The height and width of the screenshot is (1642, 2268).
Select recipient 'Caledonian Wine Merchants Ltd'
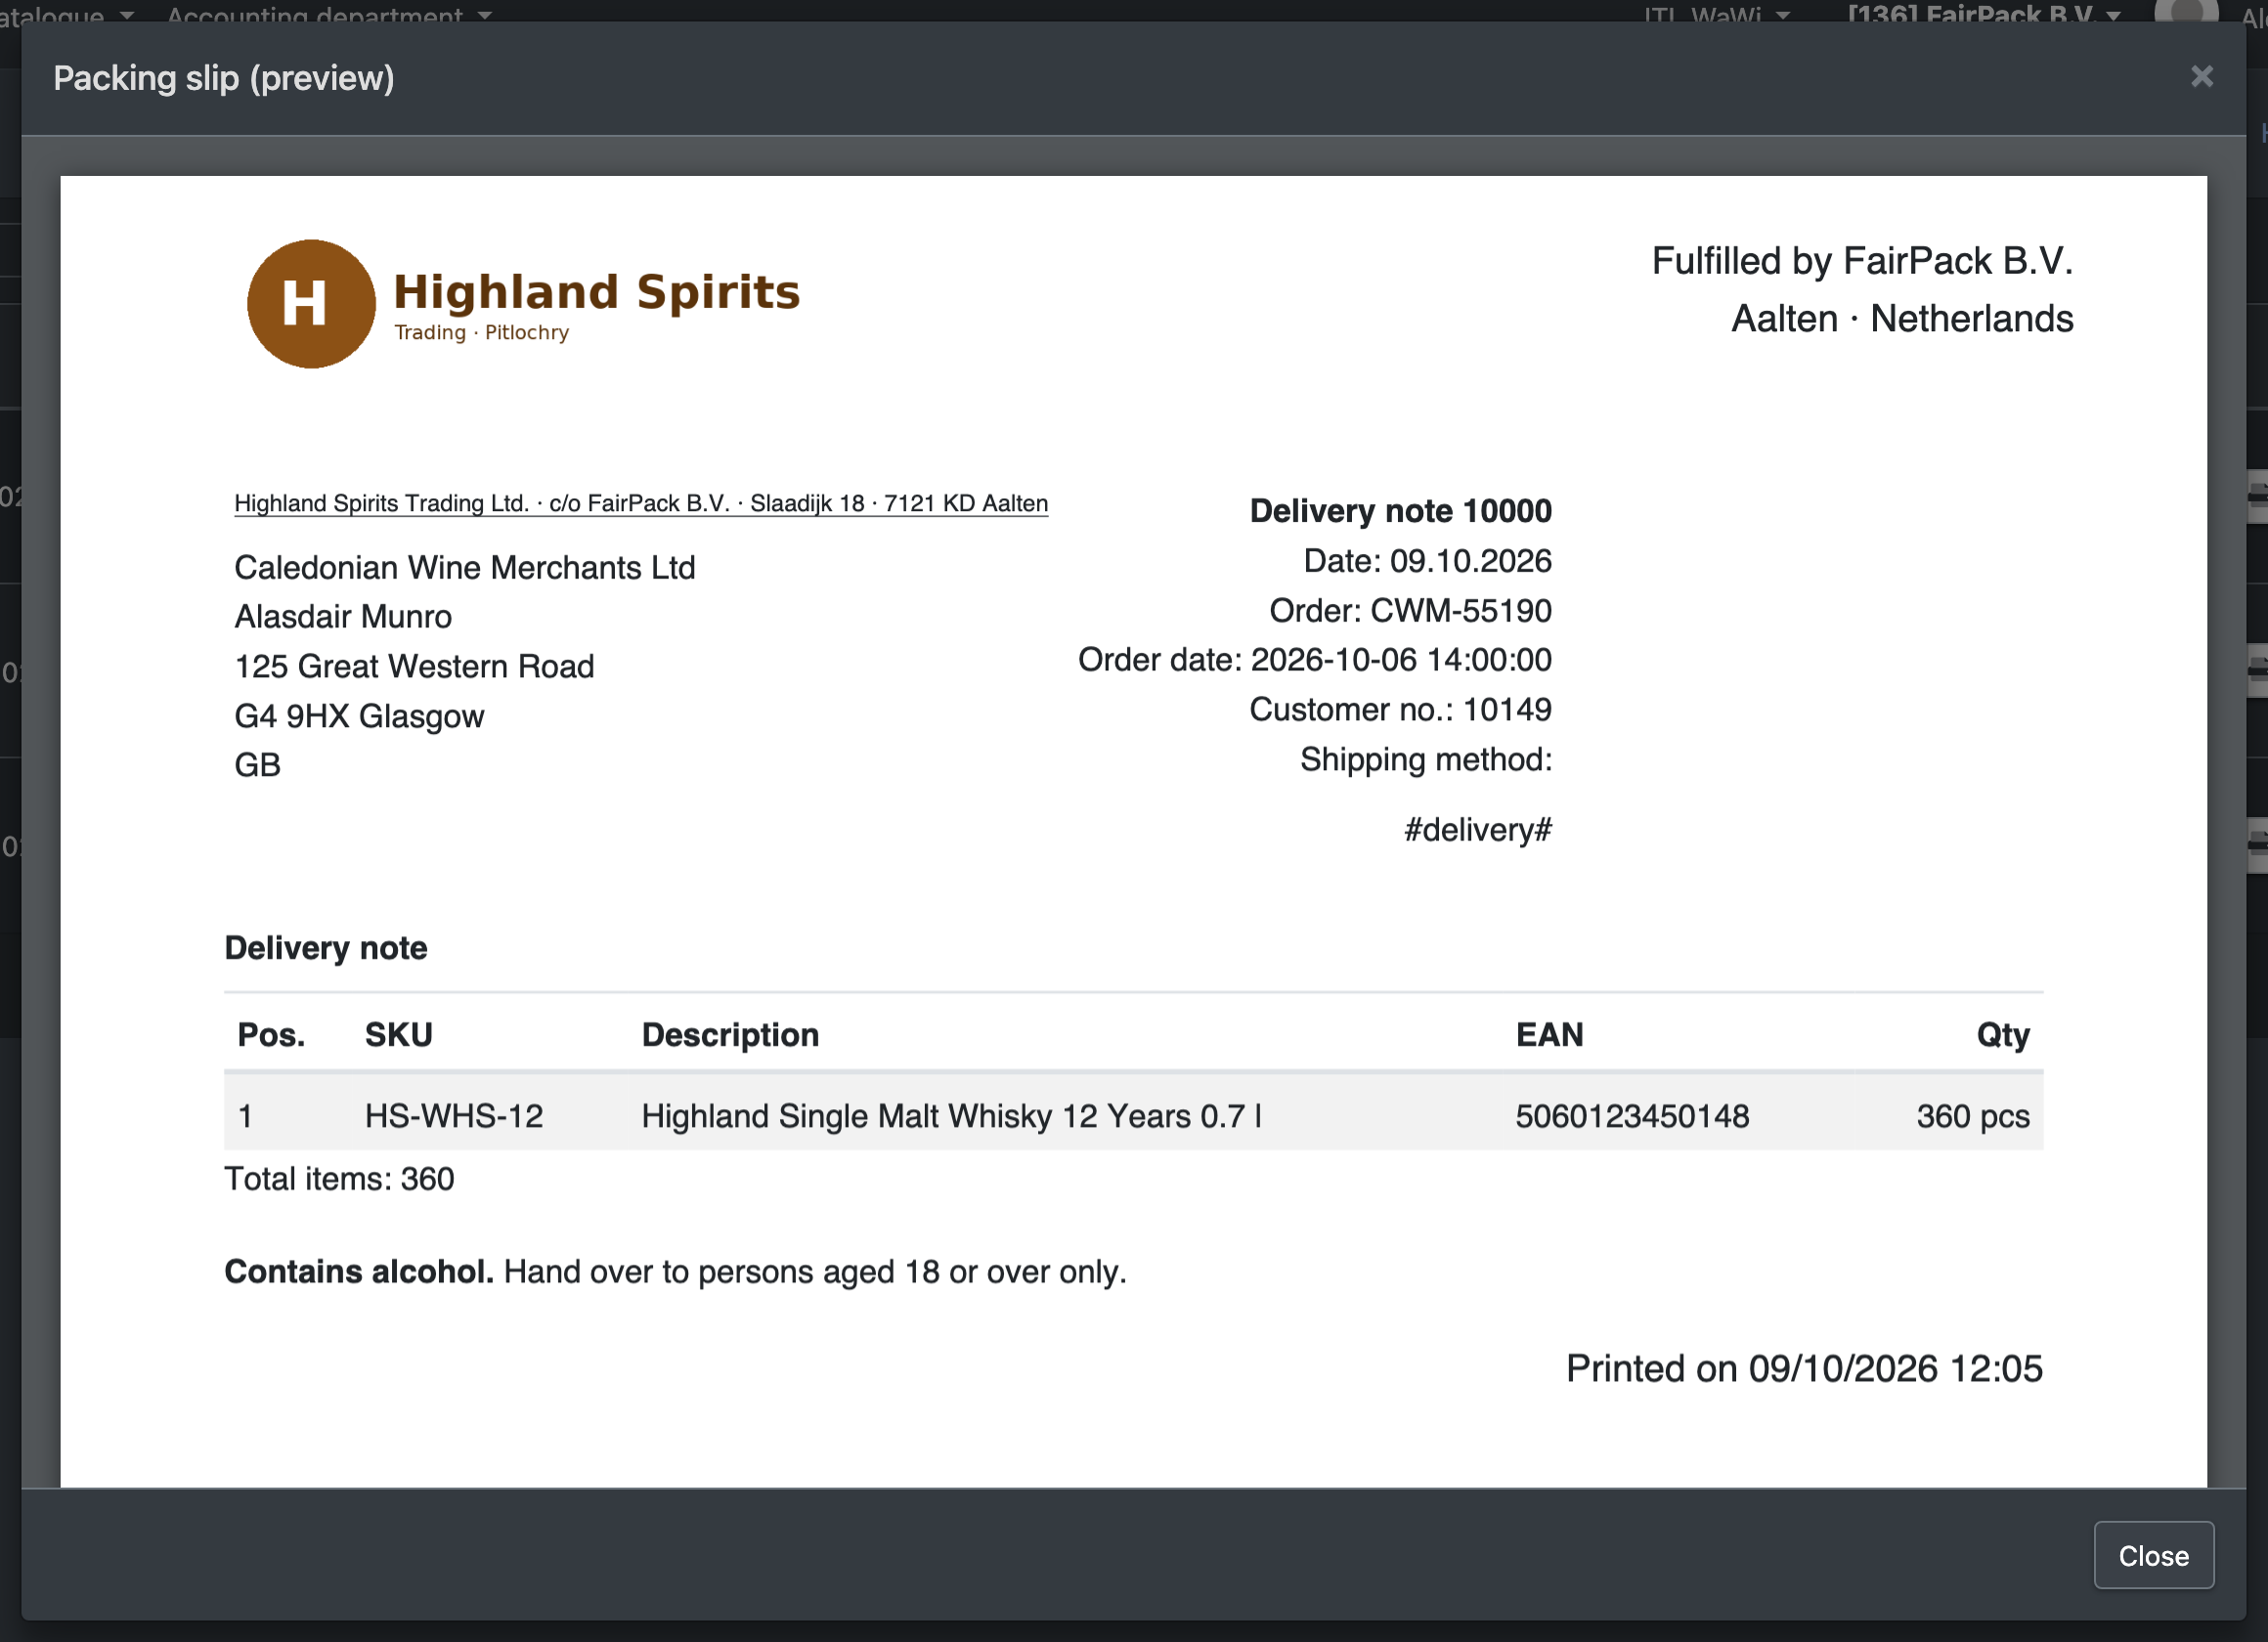(x=464, y=568)
